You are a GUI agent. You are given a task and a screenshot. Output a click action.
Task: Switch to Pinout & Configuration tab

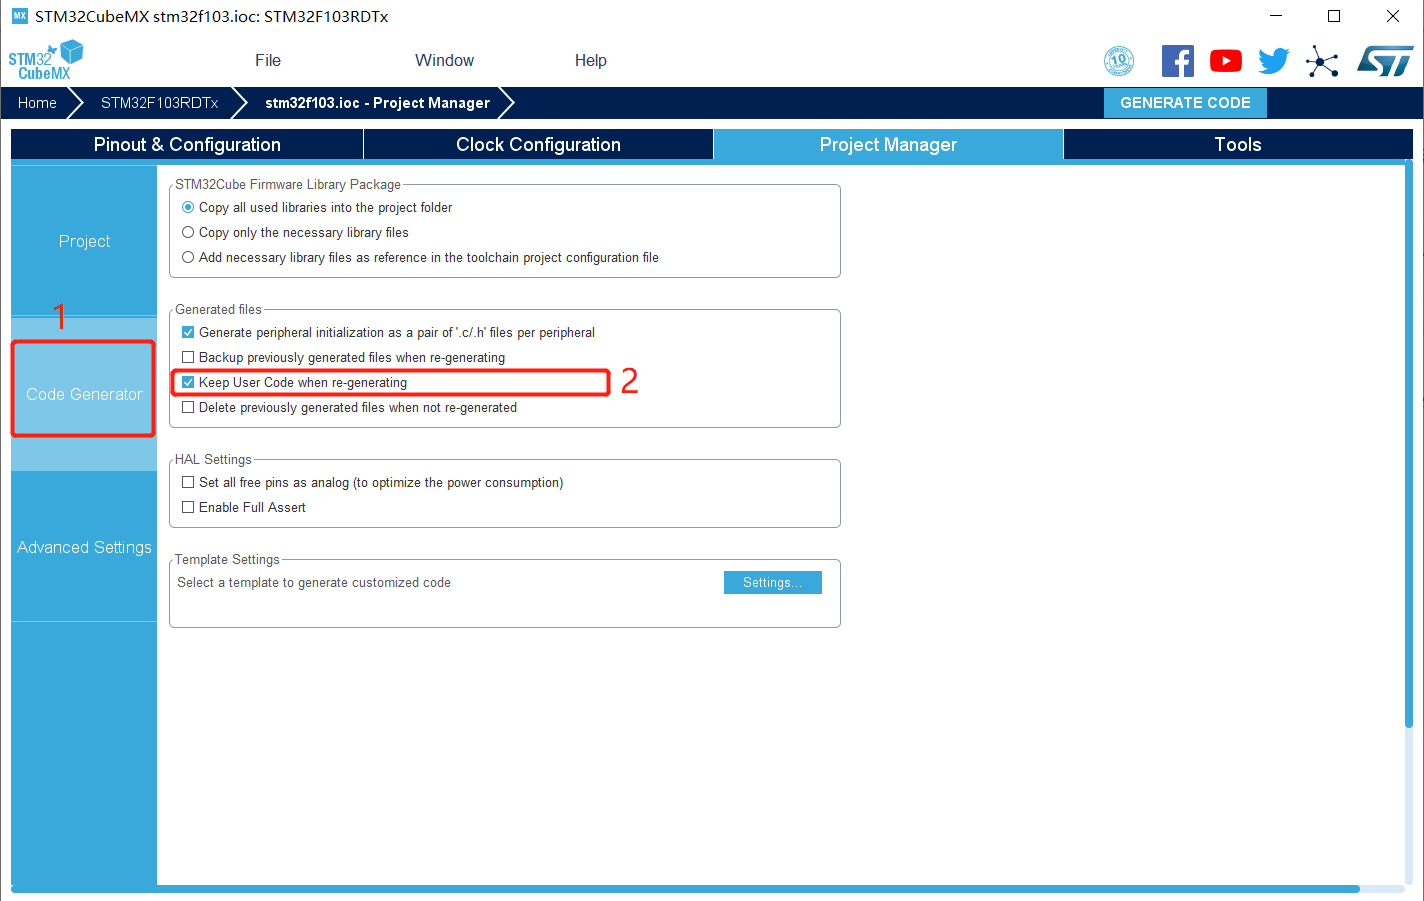pyautogui.click(x=187, y=144)
